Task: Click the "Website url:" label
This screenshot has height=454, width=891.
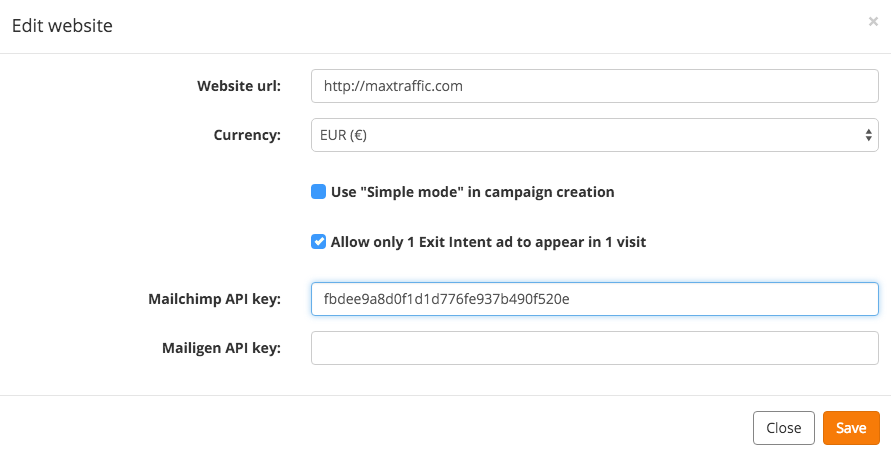Action: click(239, 86)
